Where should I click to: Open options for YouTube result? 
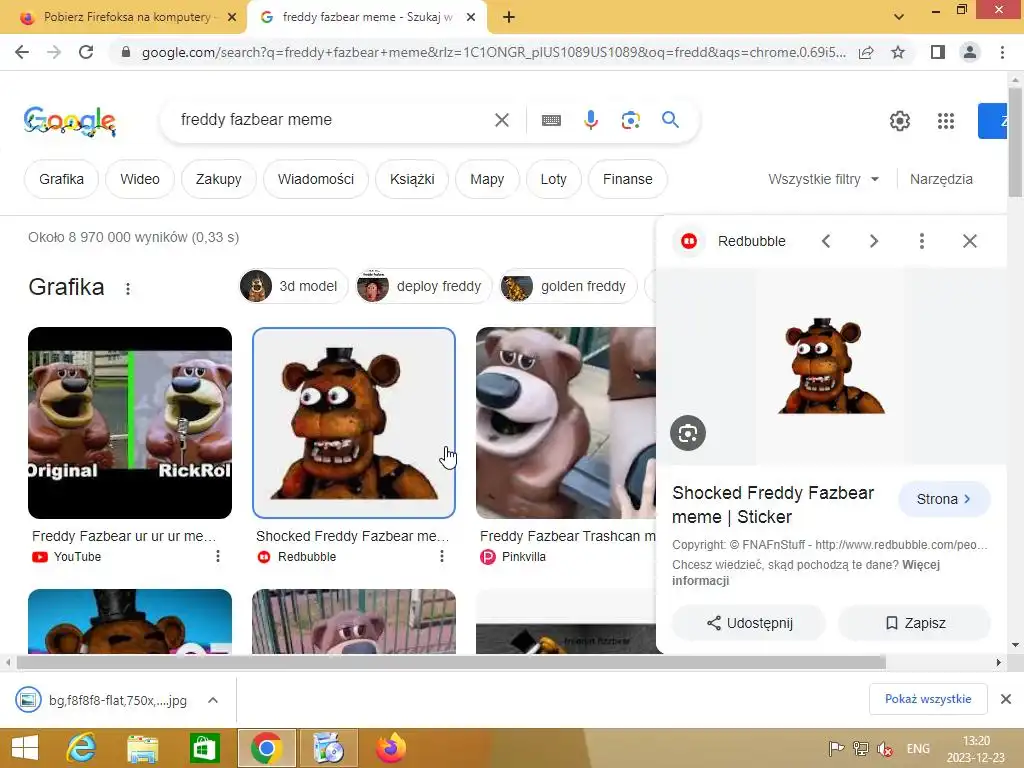coord(217,556)
